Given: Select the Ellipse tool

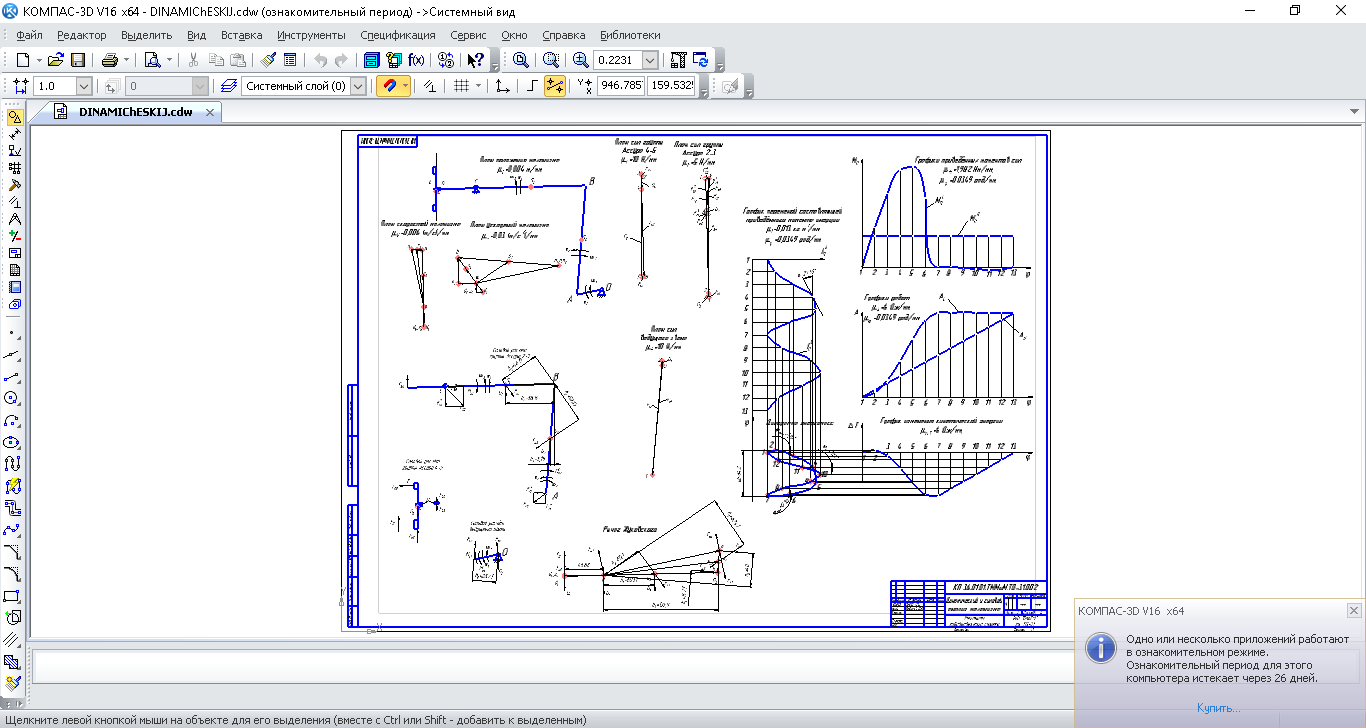Looking at the screenshot, I should tap(13, 442).
